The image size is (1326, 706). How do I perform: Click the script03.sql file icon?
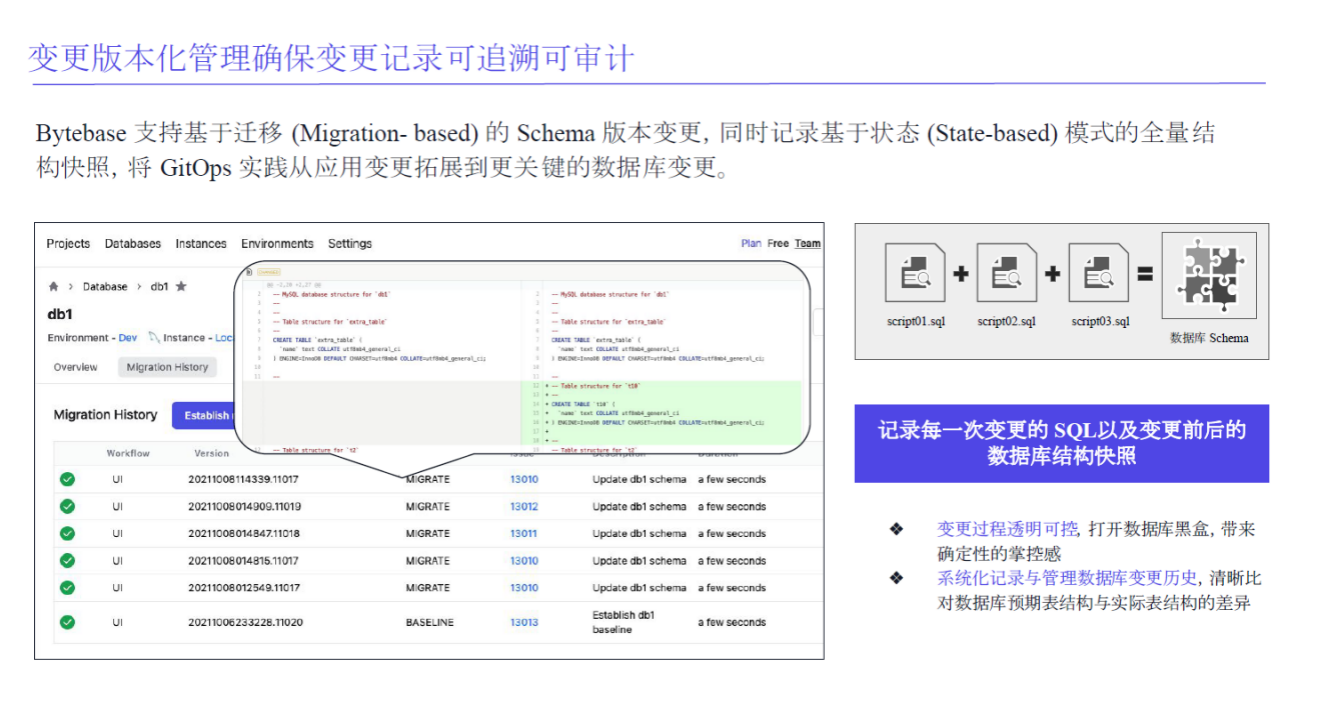coord(1099,273)
